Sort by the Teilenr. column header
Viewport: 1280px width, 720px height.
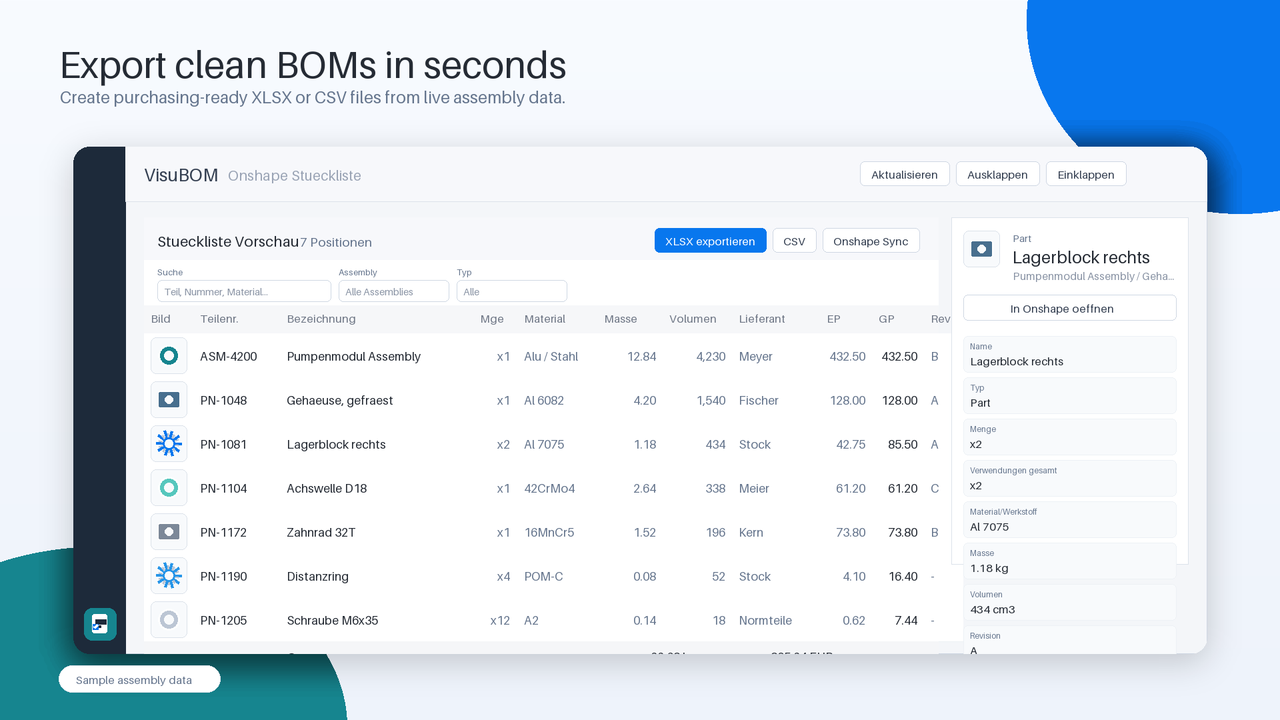219,319
